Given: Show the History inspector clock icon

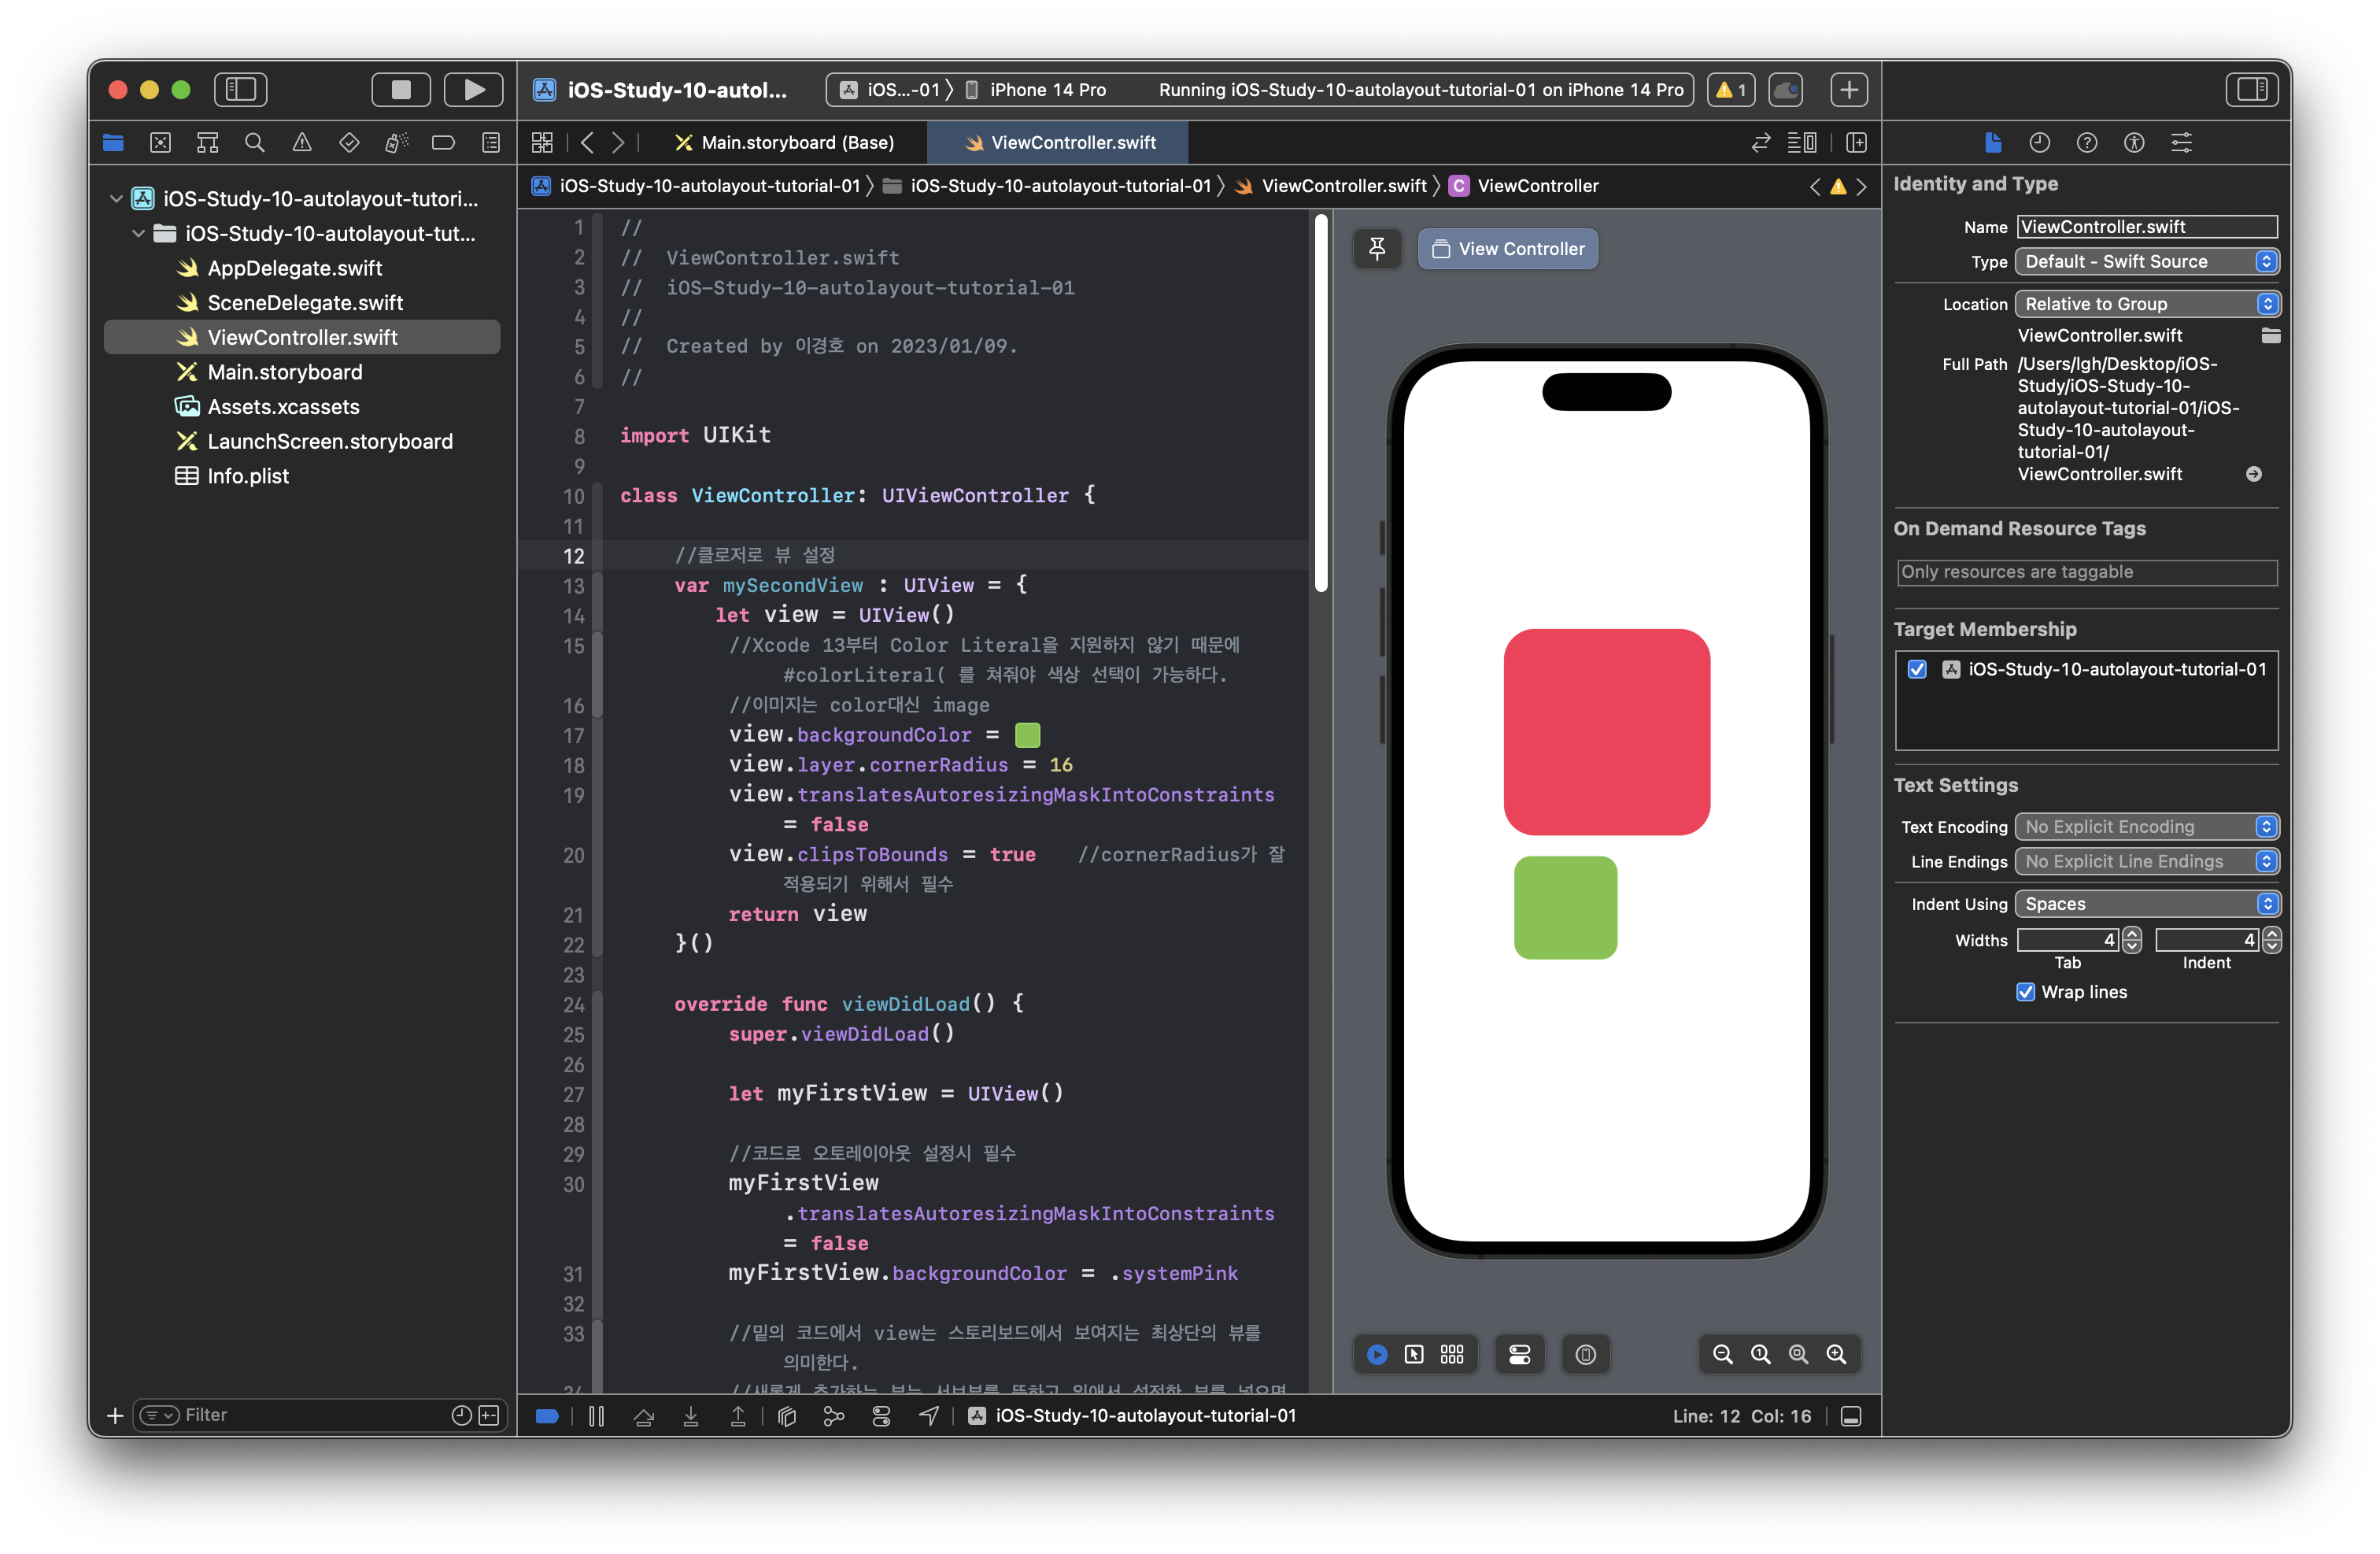Looking at the screenshot, I should pos(2040,143).
